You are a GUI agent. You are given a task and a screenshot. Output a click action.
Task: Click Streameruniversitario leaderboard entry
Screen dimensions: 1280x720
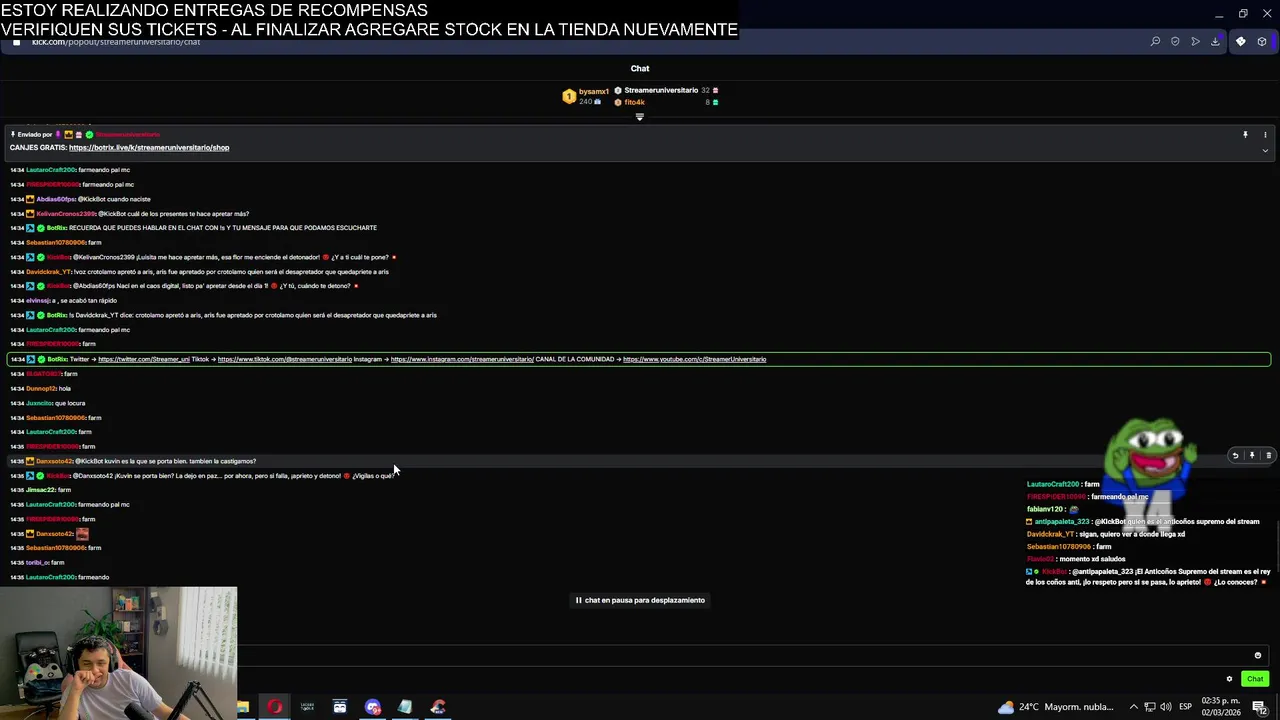(x=666, y=90)
